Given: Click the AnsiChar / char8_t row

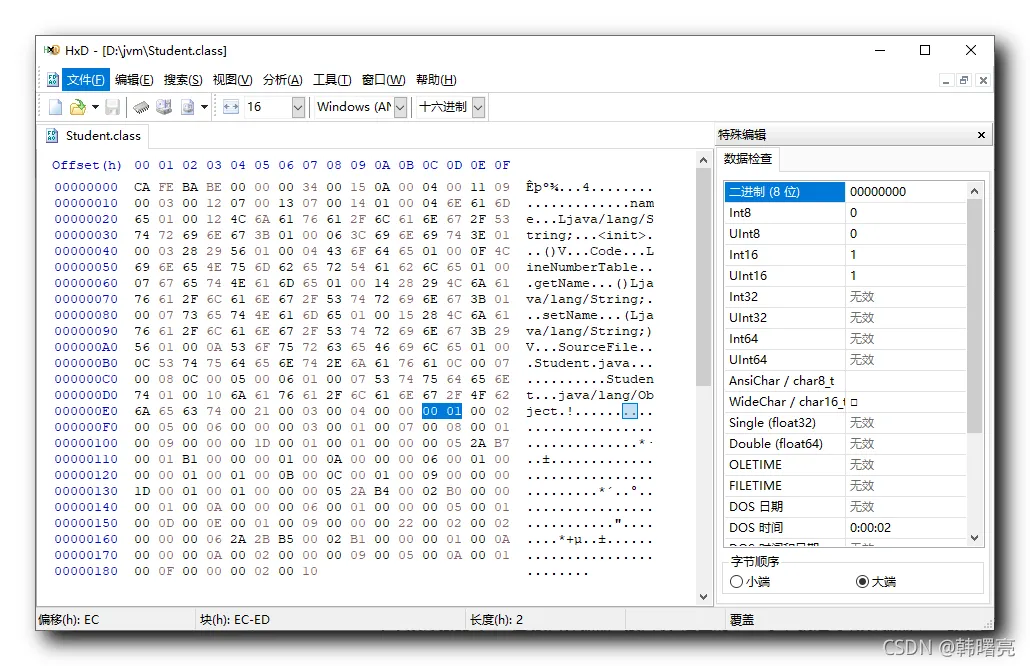Looking at the screenshot, I should point(845,381).
